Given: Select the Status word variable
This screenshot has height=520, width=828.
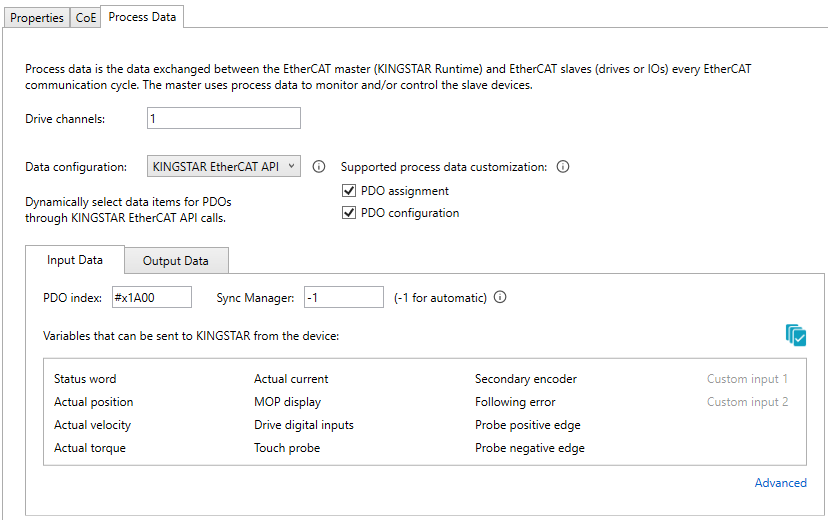Looking at the screenshot, I should point(85,379).
